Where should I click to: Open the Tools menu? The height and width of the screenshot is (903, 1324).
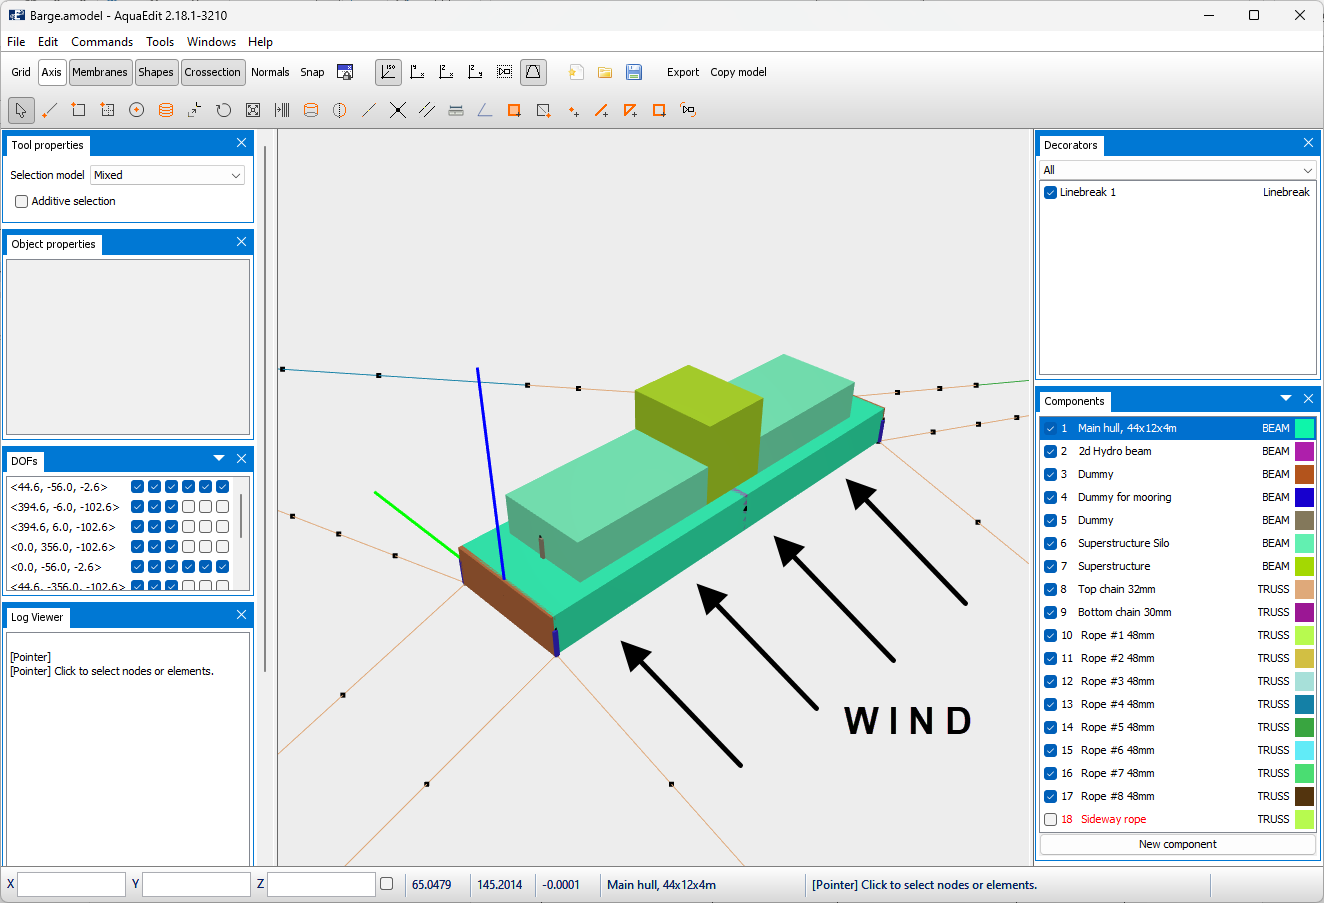pos(160,42)
